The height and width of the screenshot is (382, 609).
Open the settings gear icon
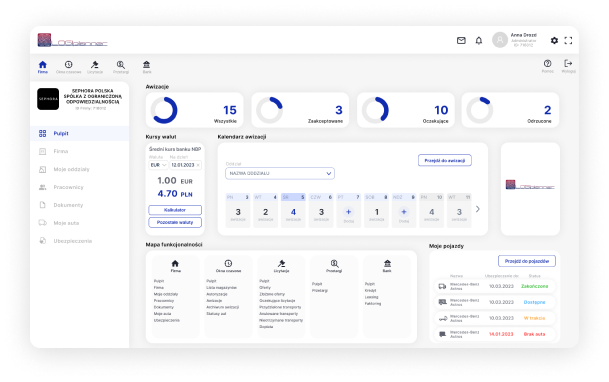pos(554,40)
